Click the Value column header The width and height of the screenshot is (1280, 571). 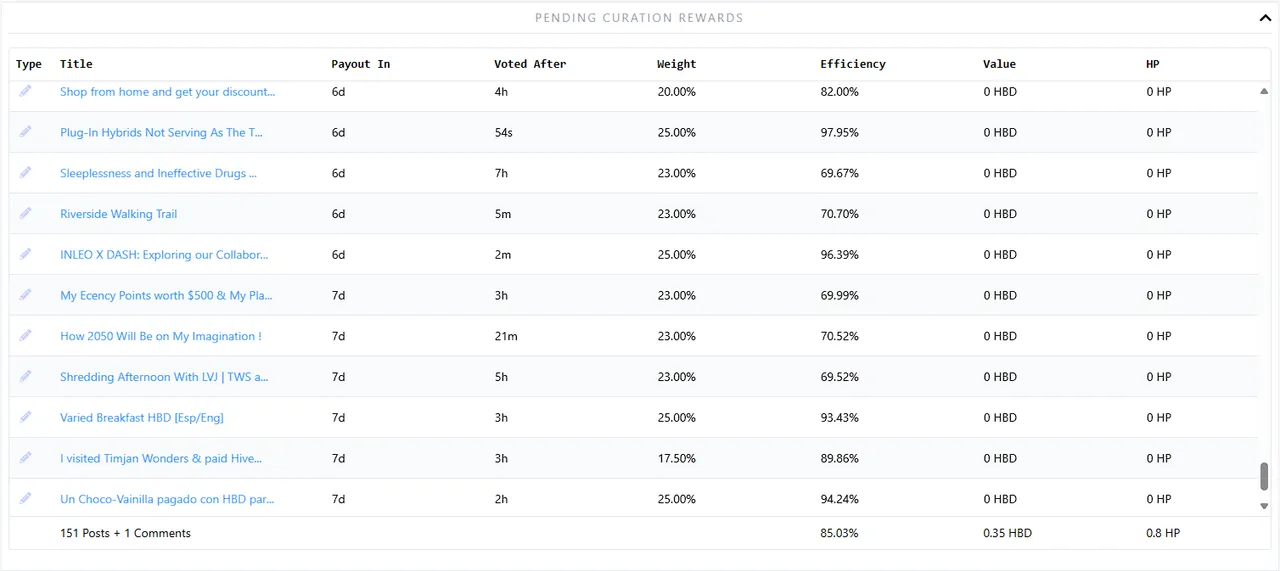pyautogui.click(x=999, y=64)
